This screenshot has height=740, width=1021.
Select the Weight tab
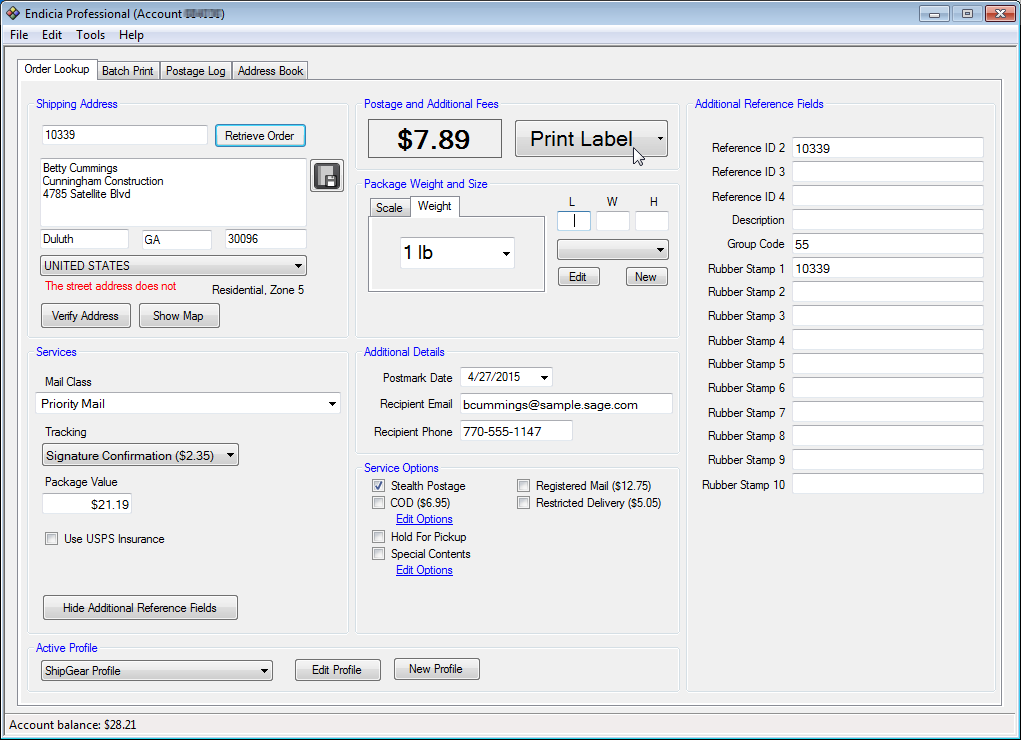(x=434, y=206)
